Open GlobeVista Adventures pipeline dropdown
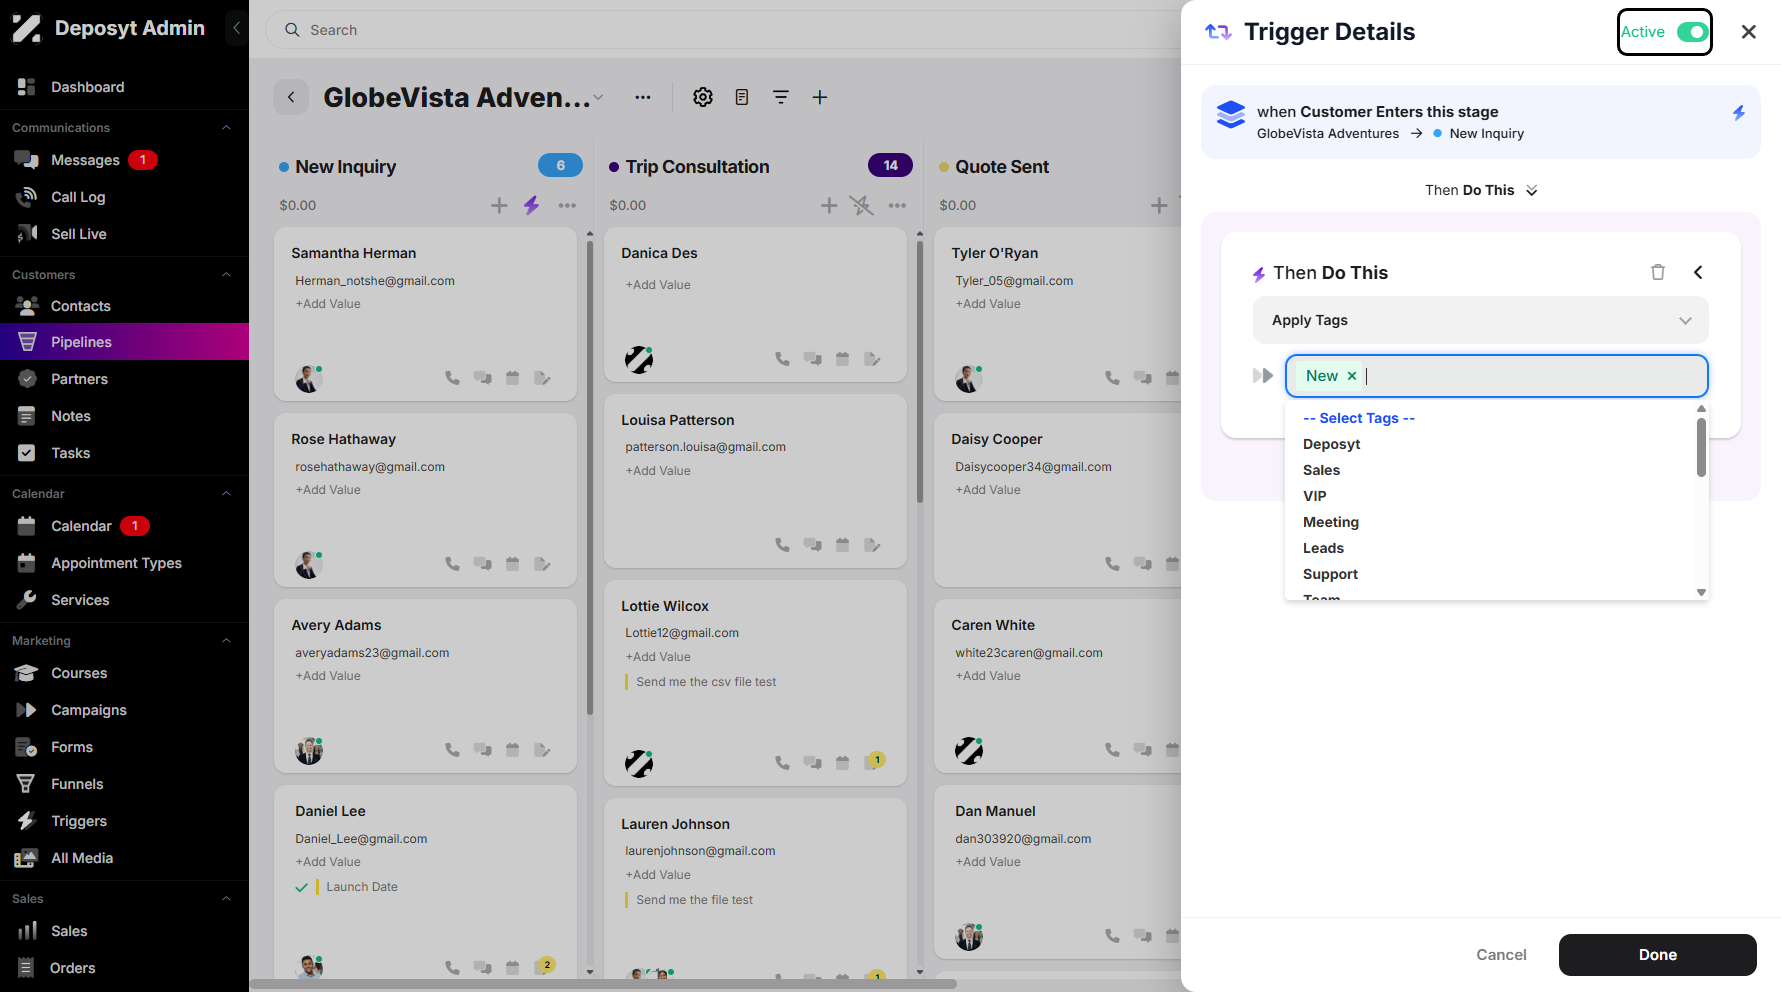This screenshot has width=1781, height=992. (x=598, y=97)
